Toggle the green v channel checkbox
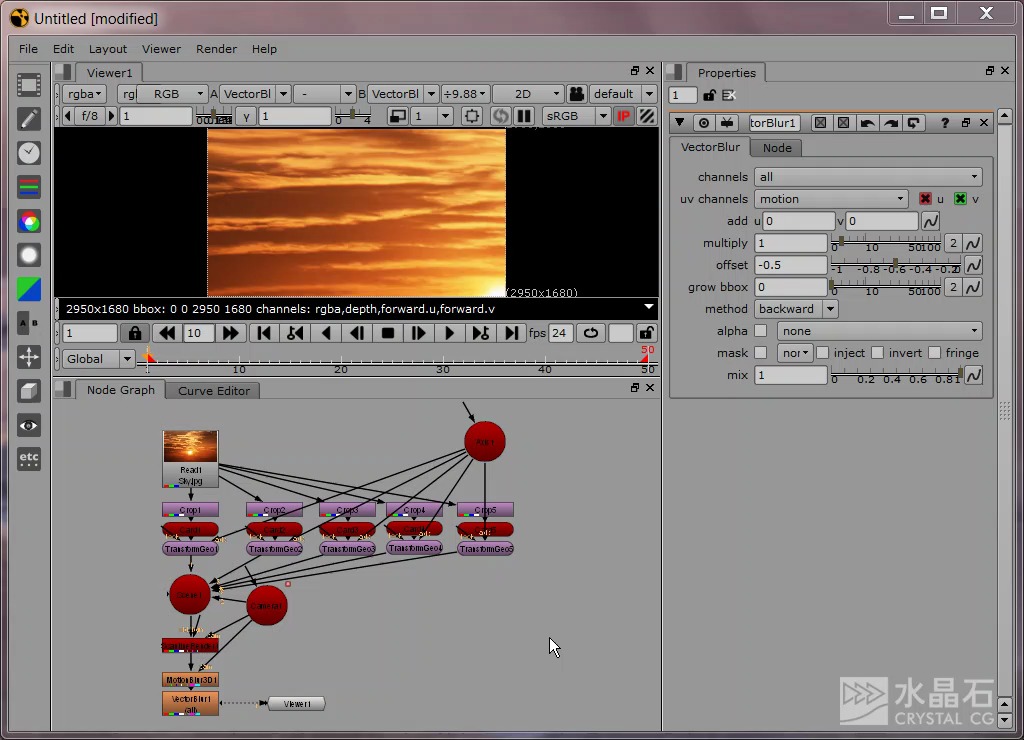The height and width of the screenshot is (740, 1024). coord(960,199)
